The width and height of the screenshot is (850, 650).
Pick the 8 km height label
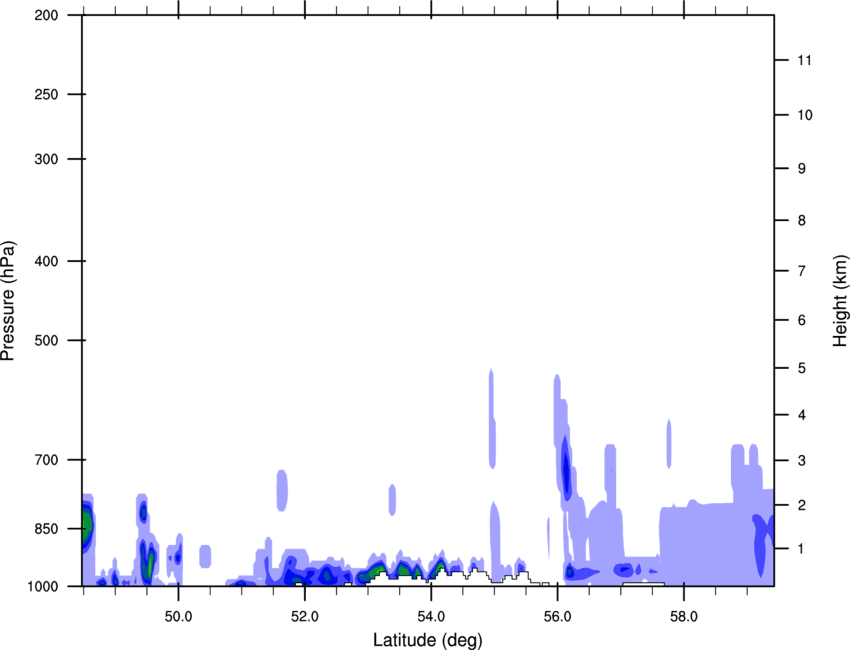pos(801,220)
